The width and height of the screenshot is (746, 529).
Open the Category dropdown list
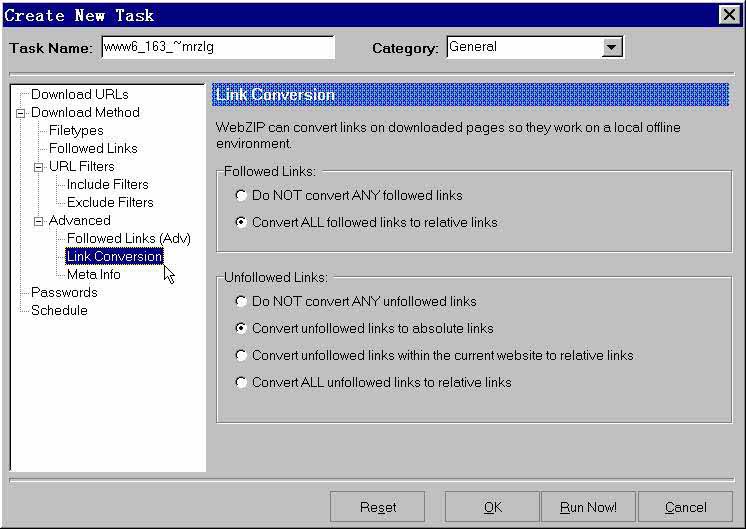pos(612,47)
